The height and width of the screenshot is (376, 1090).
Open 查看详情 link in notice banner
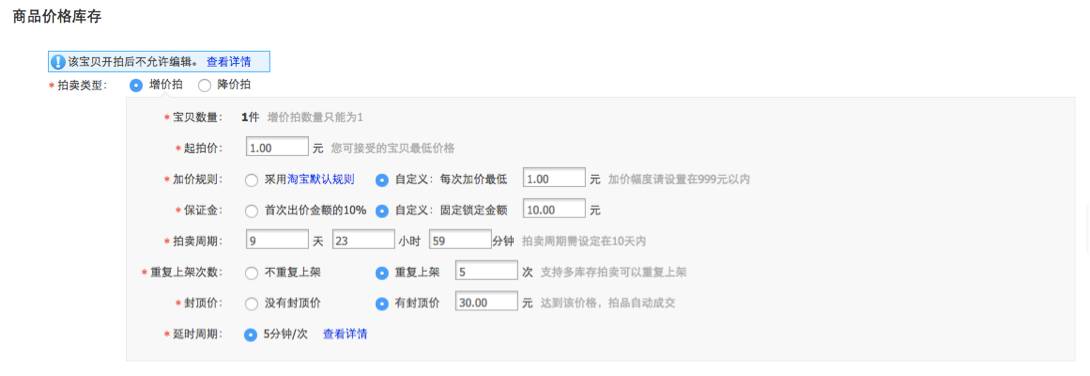click(x=229, y=62)
